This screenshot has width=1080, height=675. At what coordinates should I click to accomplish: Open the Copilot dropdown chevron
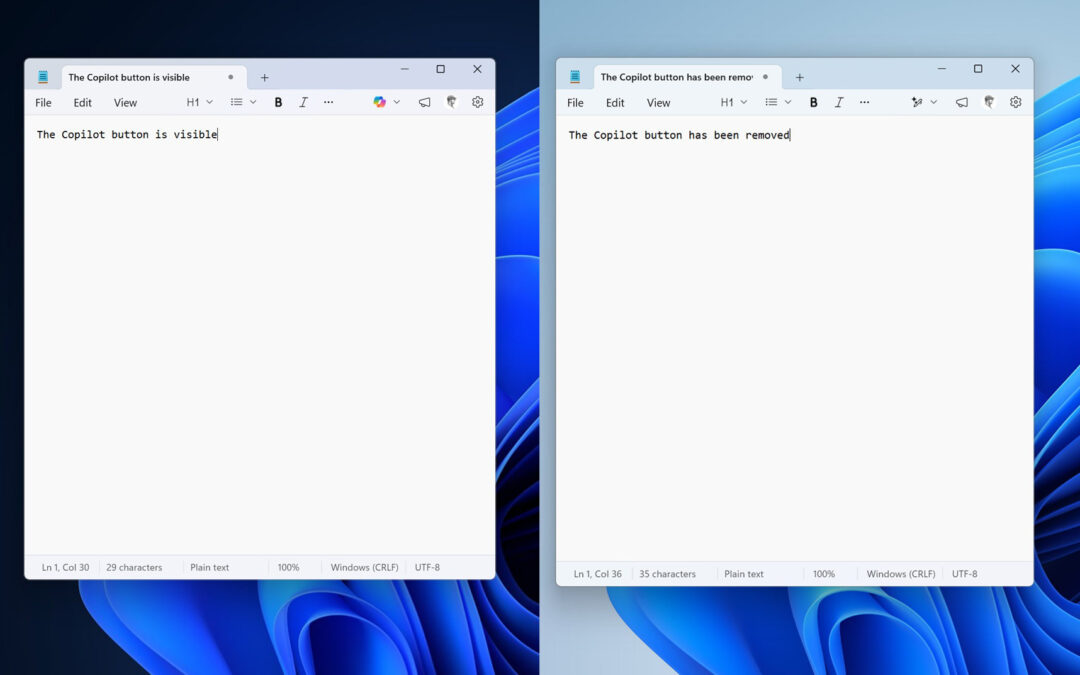click(396, 101)
